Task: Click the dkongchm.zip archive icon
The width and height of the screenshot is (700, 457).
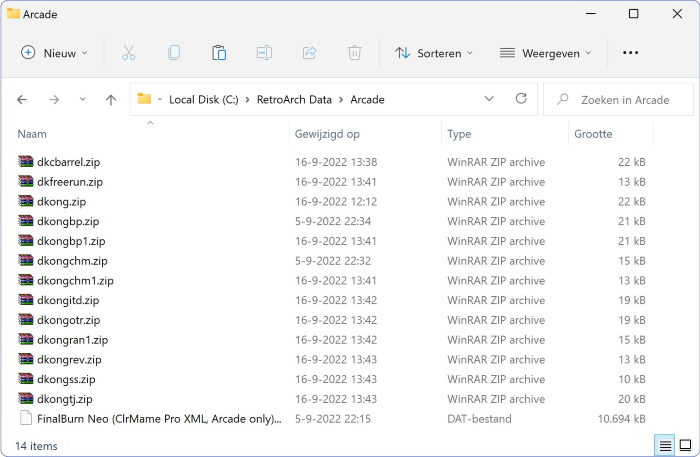Action: (26, 260)
